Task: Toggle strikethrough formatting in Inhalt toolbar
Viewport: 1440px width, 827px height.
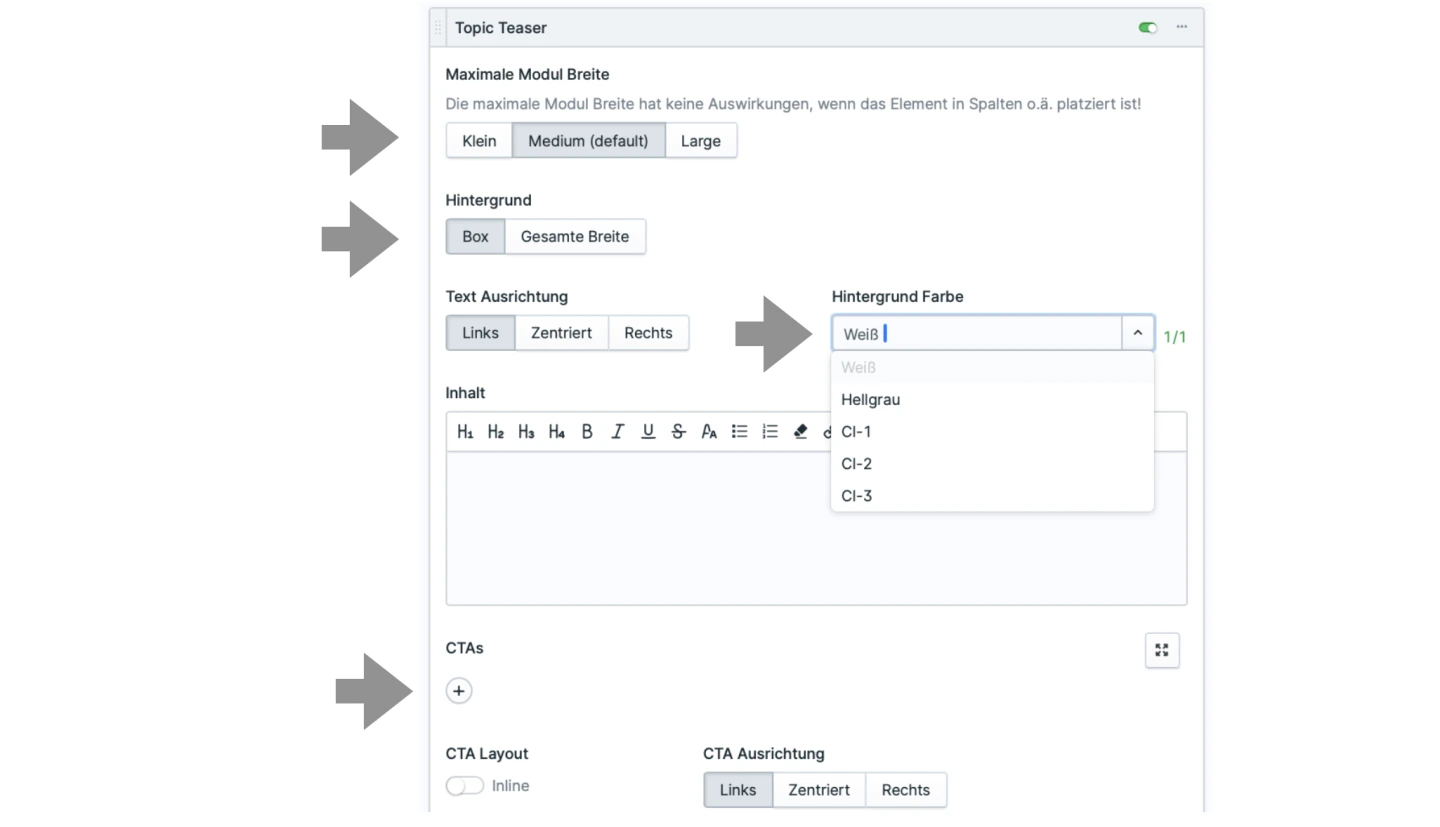Action: (x=678, y=432)
